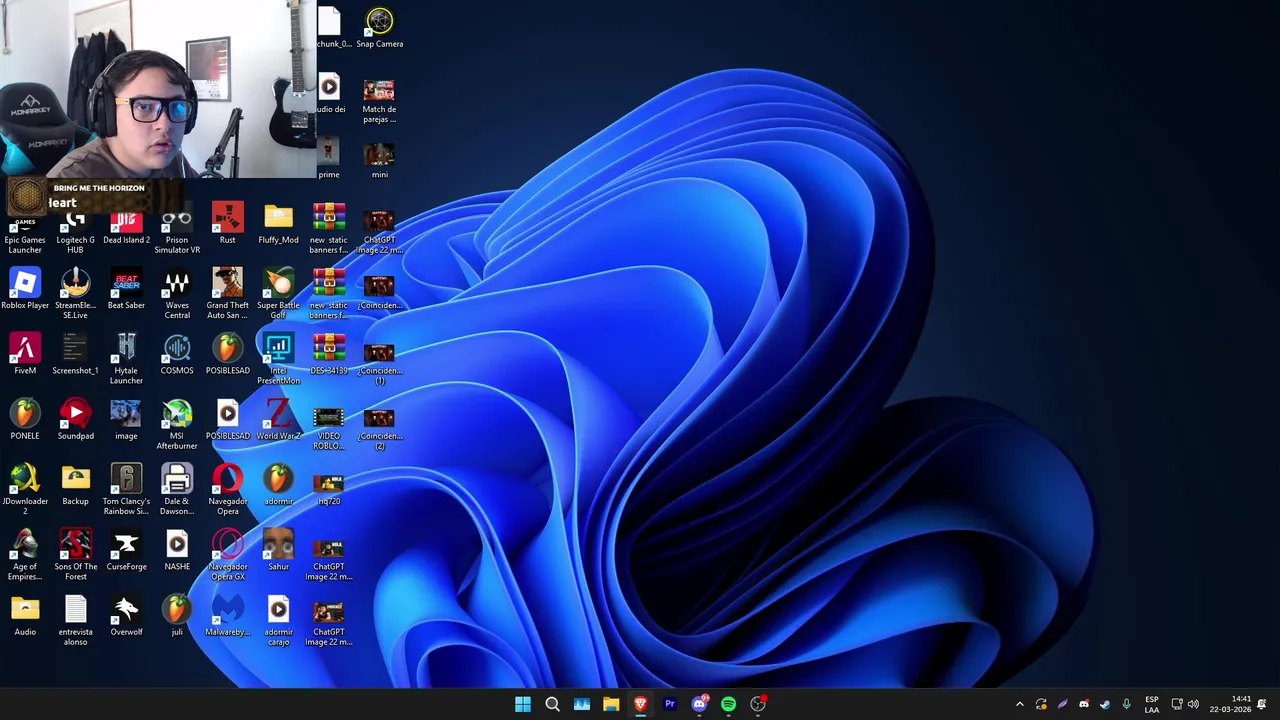Open taskbar Search
Viewport: 1280px width, 720px height.
(552, 704)
